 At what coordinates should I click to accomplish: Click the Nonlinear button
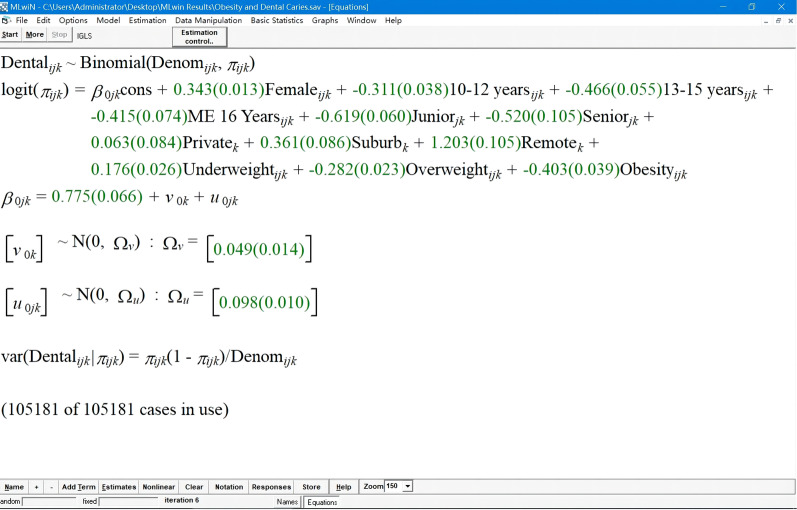coord(159,487)
